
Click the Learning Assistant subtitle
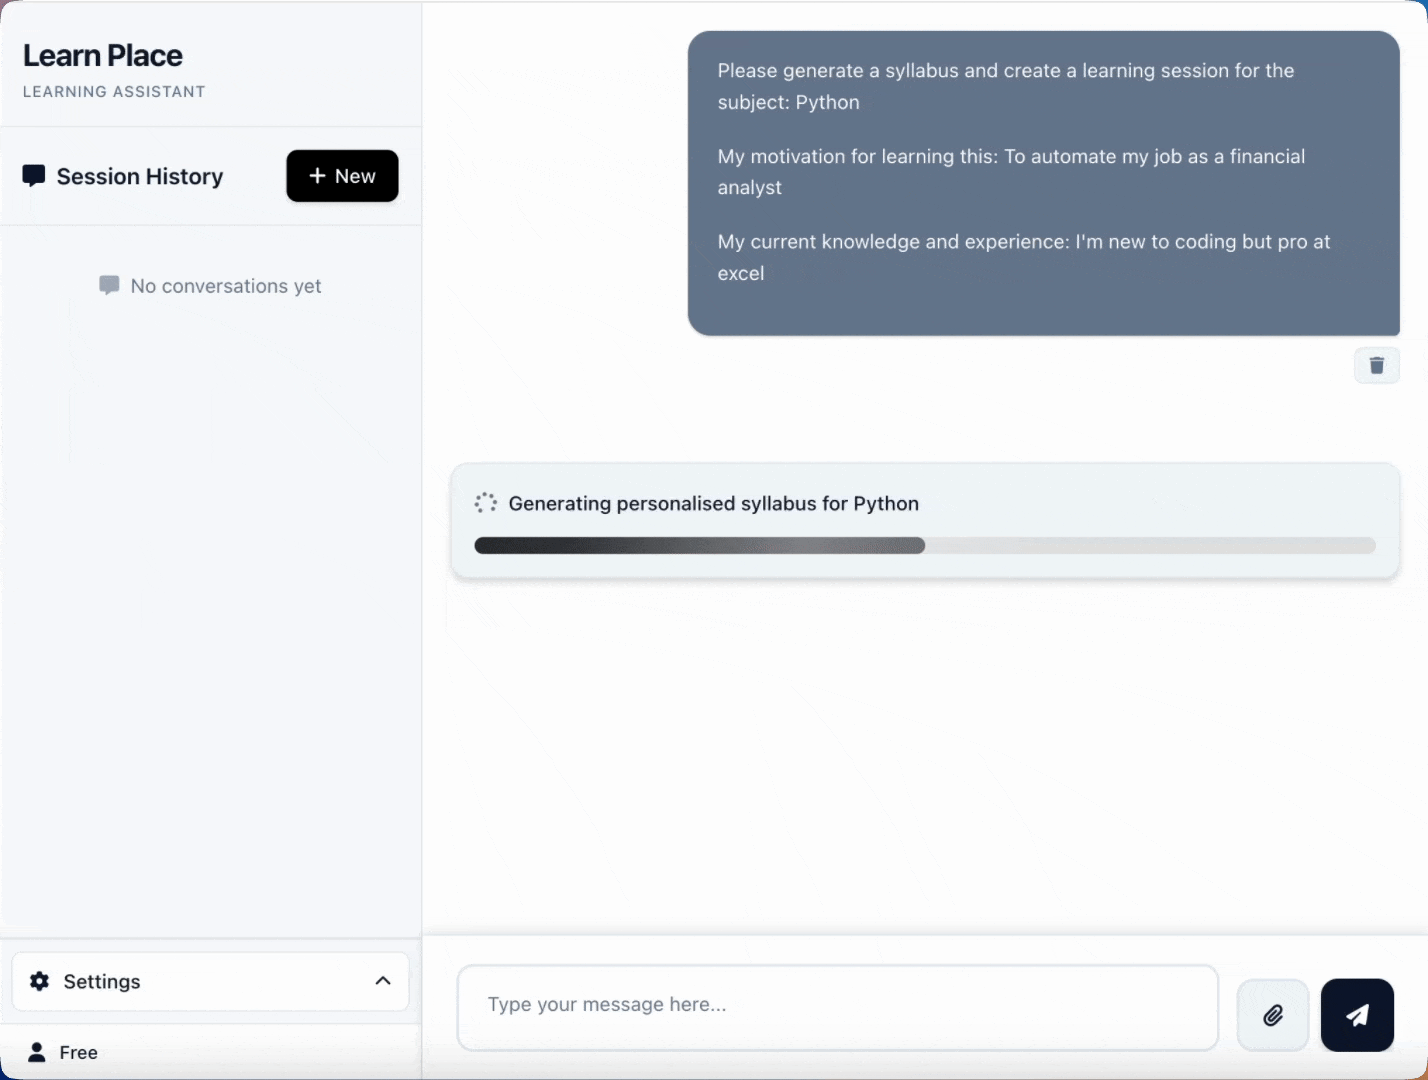coord(113,91)
